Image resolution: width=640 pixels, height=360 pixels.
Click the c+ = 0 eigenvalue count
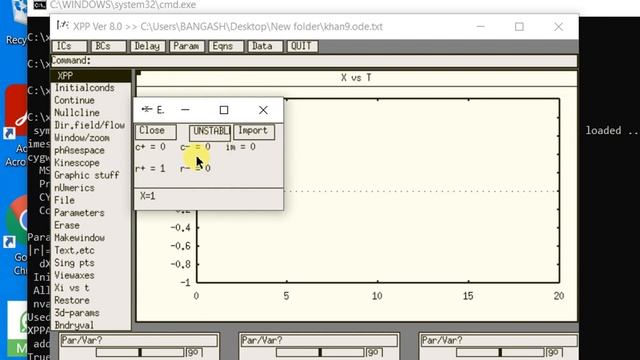(x=150, y=147)
